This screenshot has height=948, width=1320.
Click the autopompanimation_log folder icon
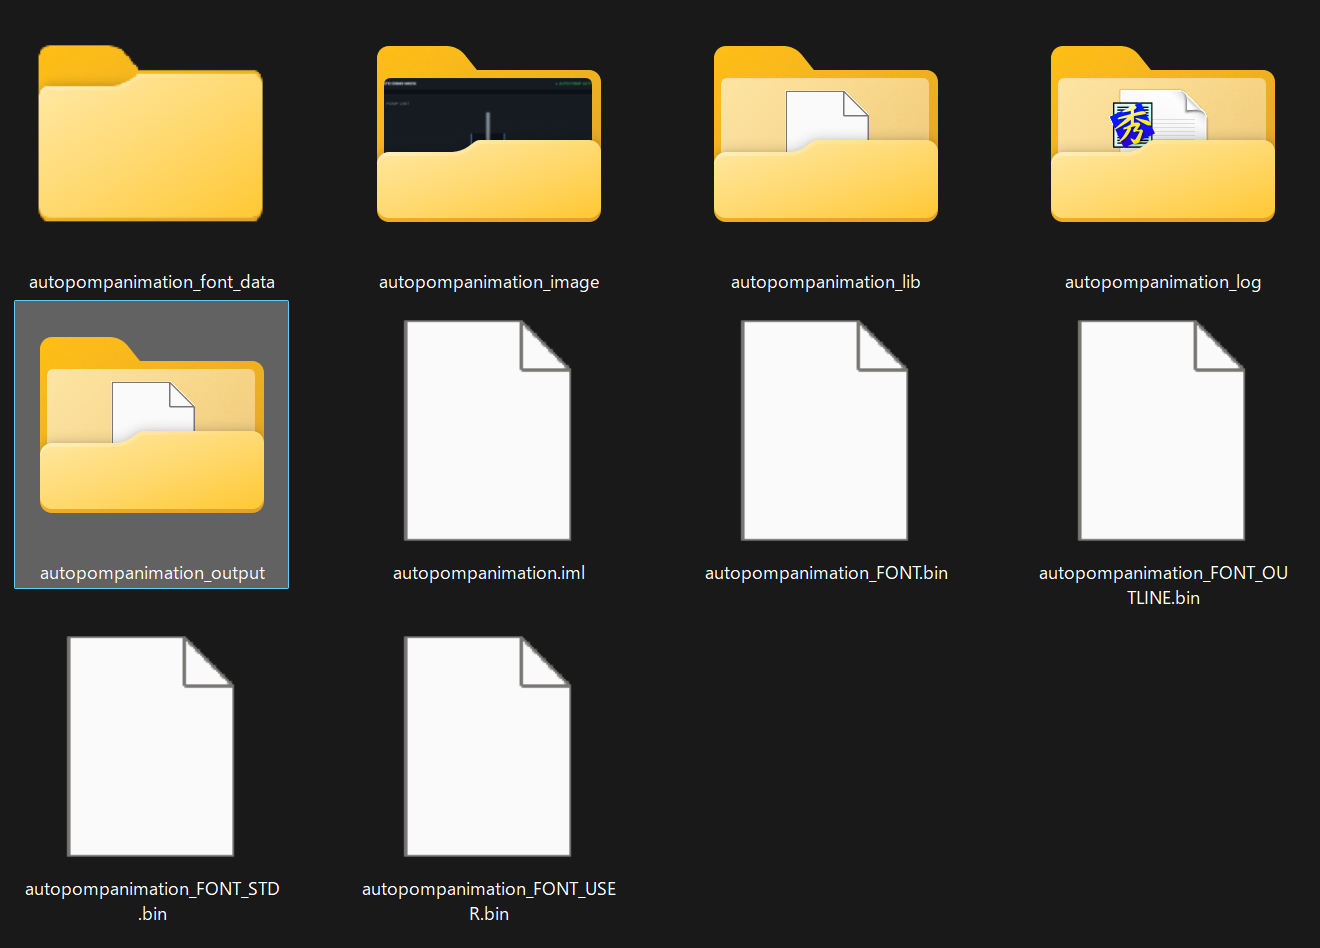pyautogui.click(x=1163, y=133)
